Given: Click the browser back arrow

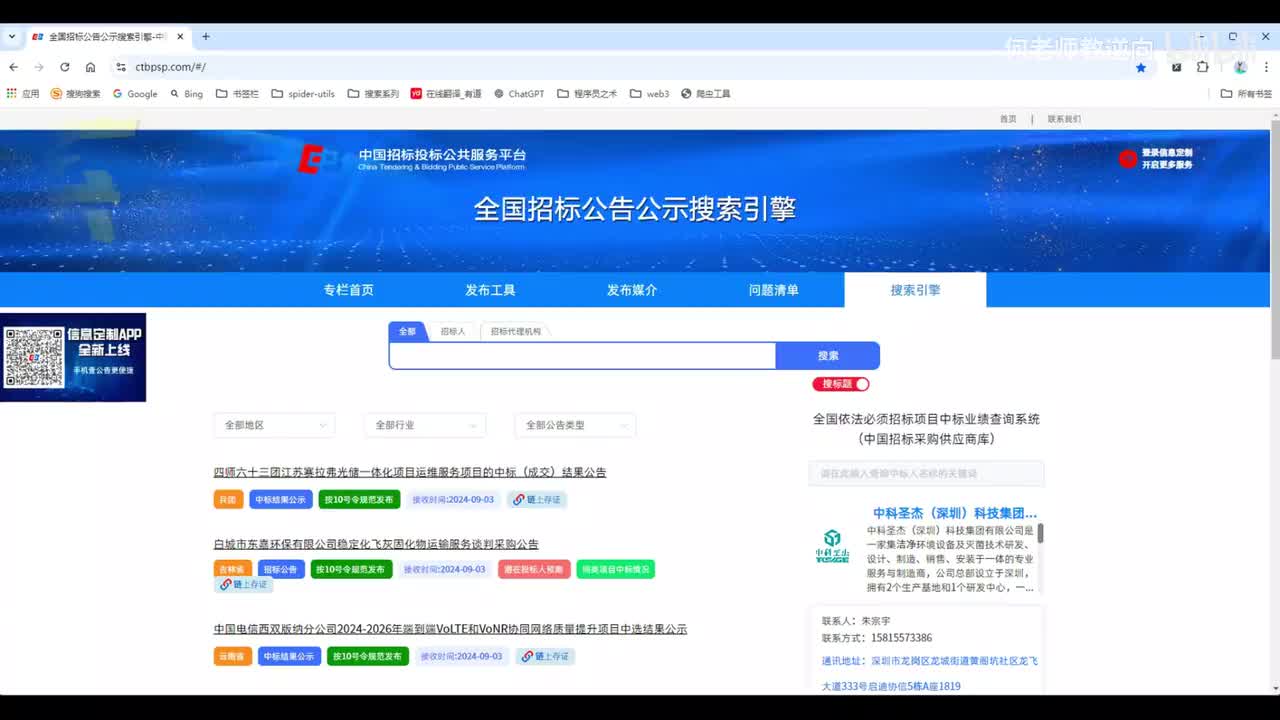Looking at the screenshot, I should point(13,67).
